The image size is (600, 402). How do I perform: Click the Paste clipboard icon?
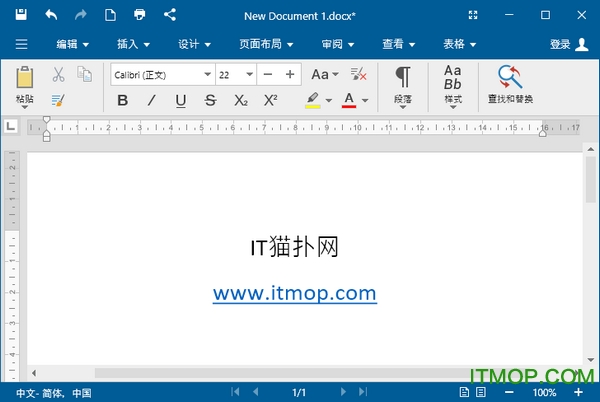[25, 77]
